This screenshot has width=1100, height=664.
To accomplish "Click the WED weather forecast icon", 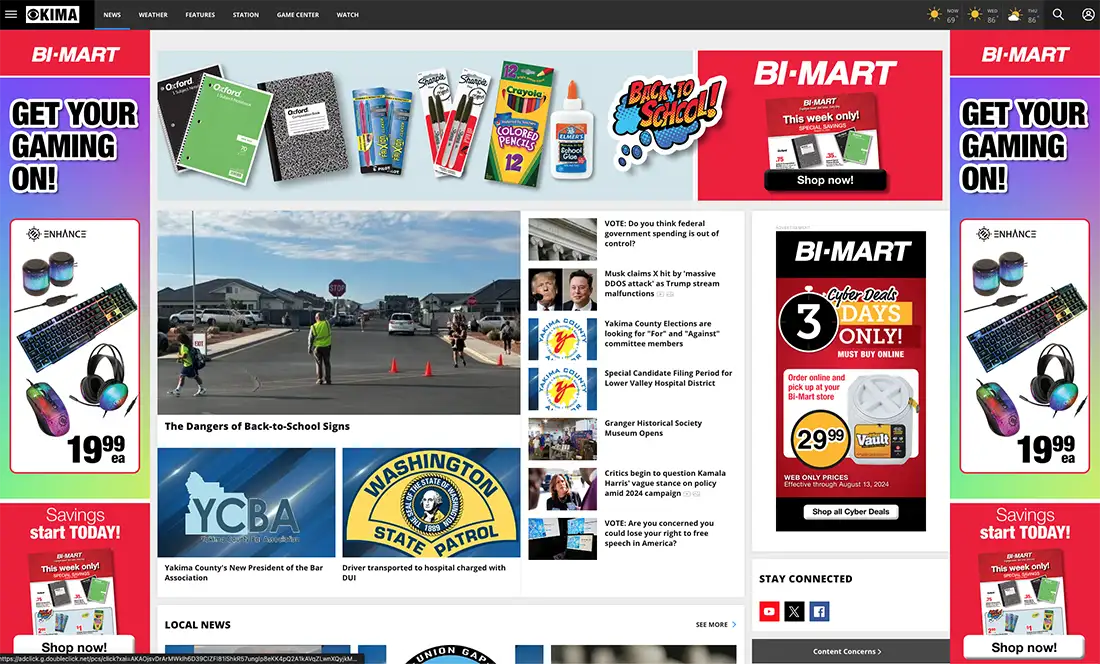I will pyautogui.click(x=975, y=14).
